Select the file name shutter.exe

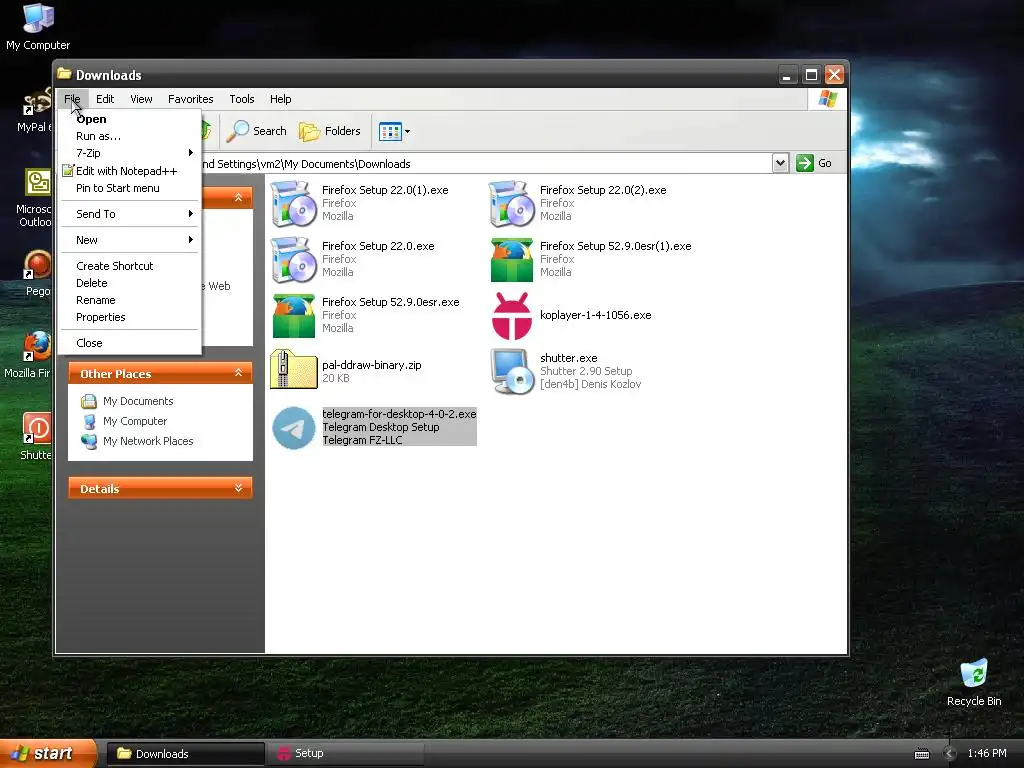point(569,358)
